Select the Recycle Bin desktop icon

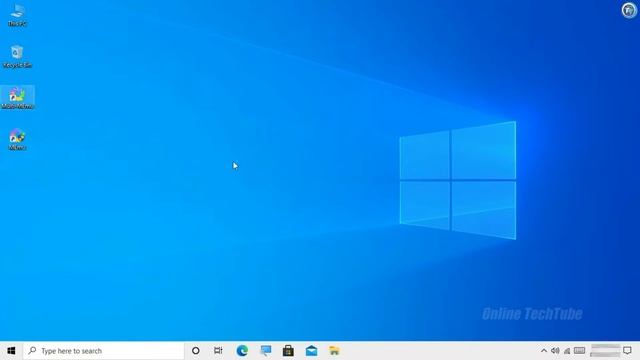(x=17, y=57)
